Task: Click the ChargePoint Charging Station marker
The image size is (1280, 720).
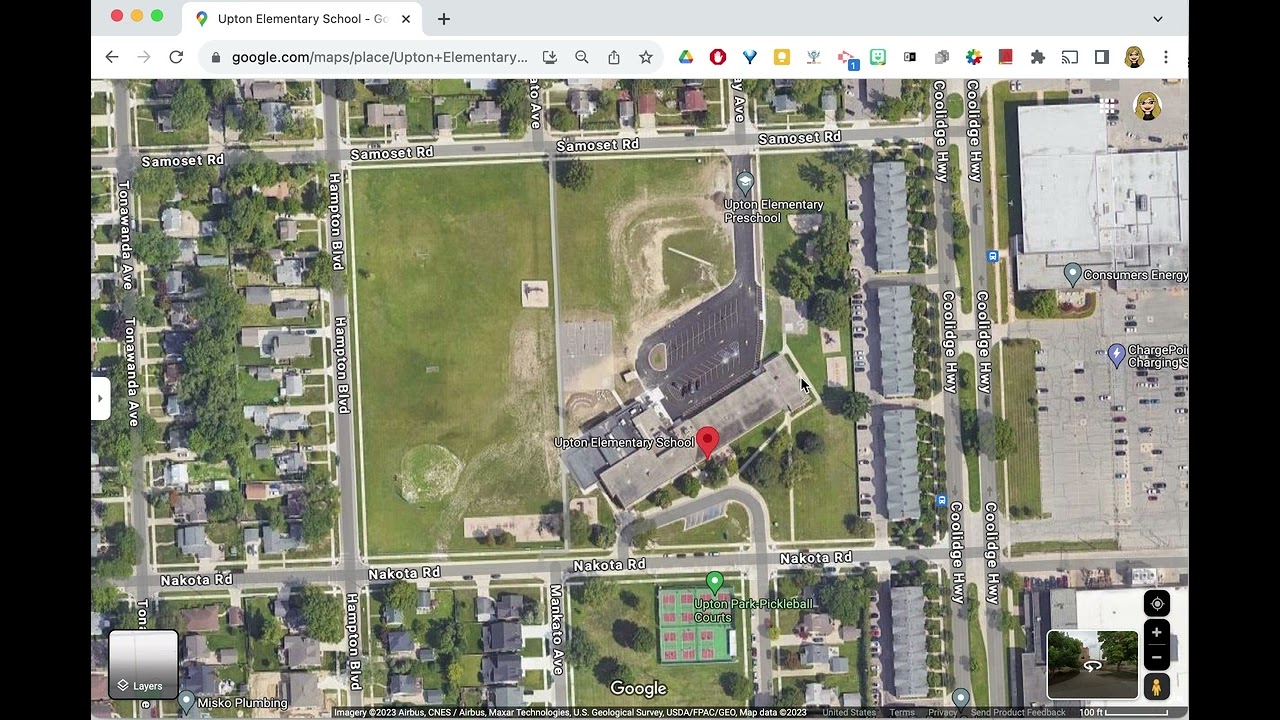Action: pyautogui.click(x=1117, y=355)
